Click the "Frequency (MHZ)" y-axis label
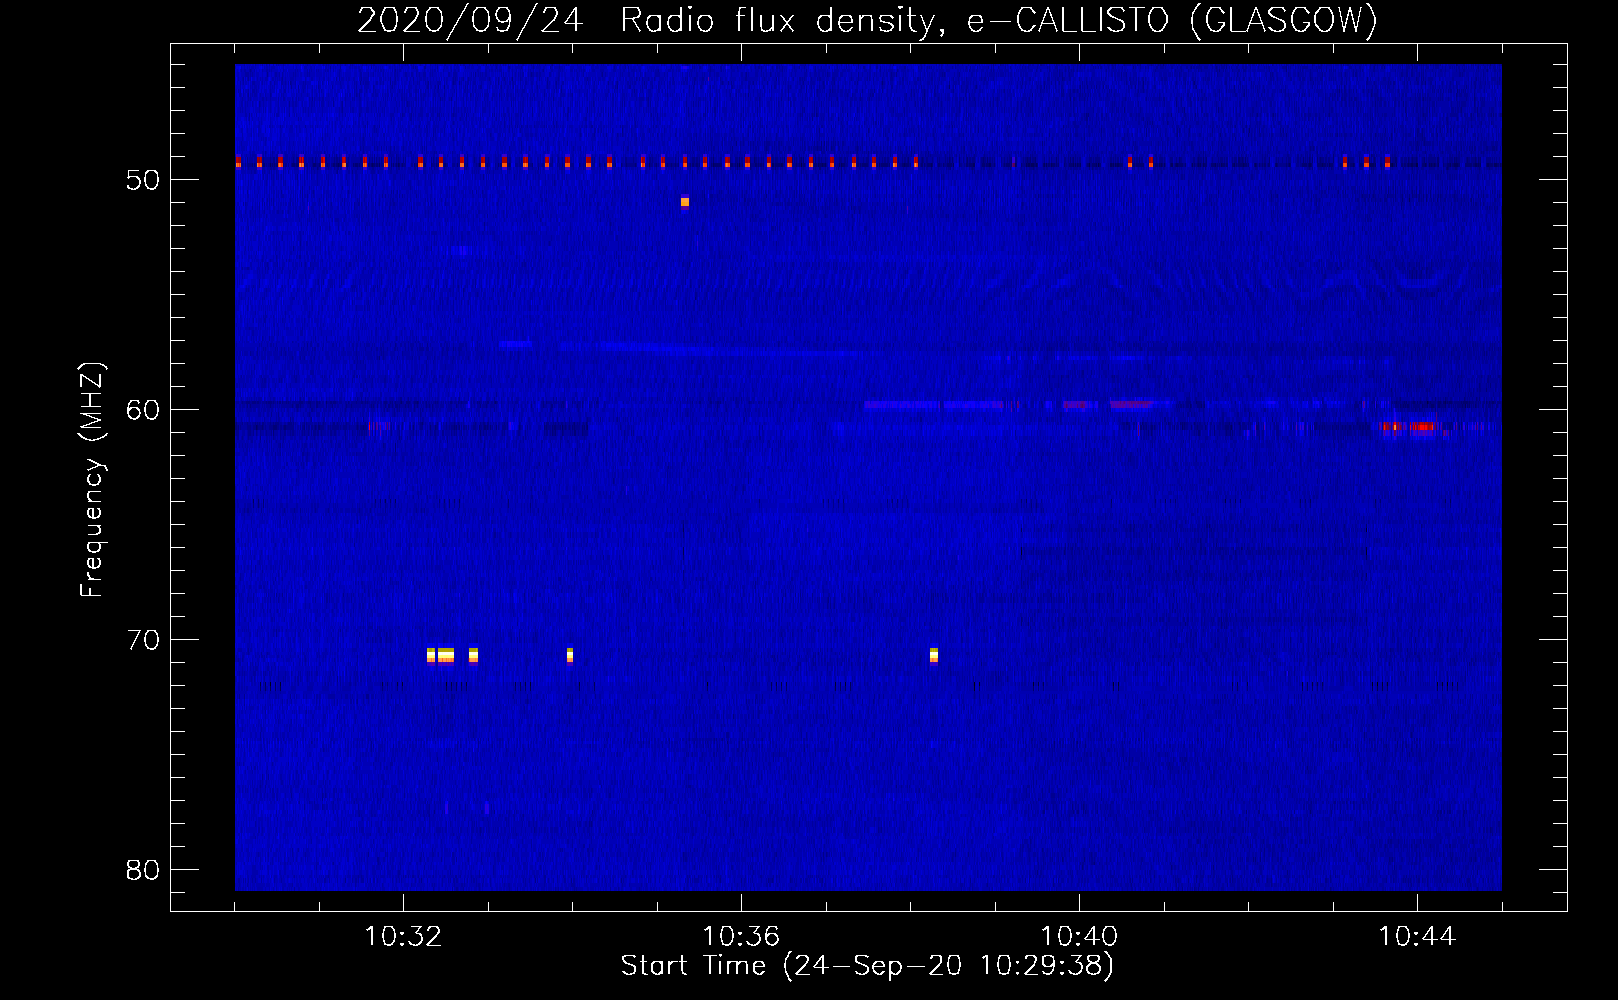The width and height of the screenshot is (1618, 1000). point(92,480)
